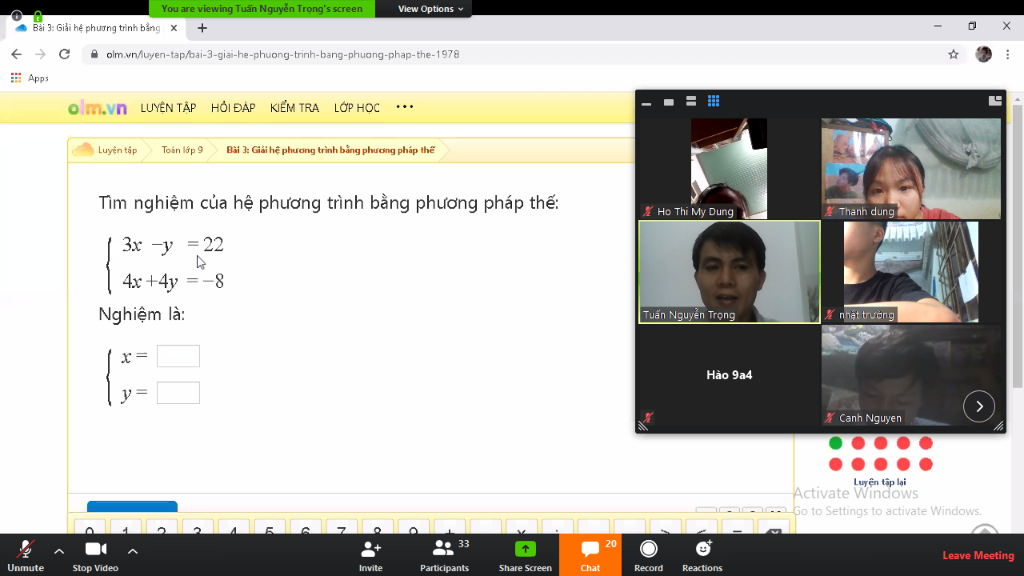
Task: Switch video panel to single speaker view
Action: click(669, 102)
